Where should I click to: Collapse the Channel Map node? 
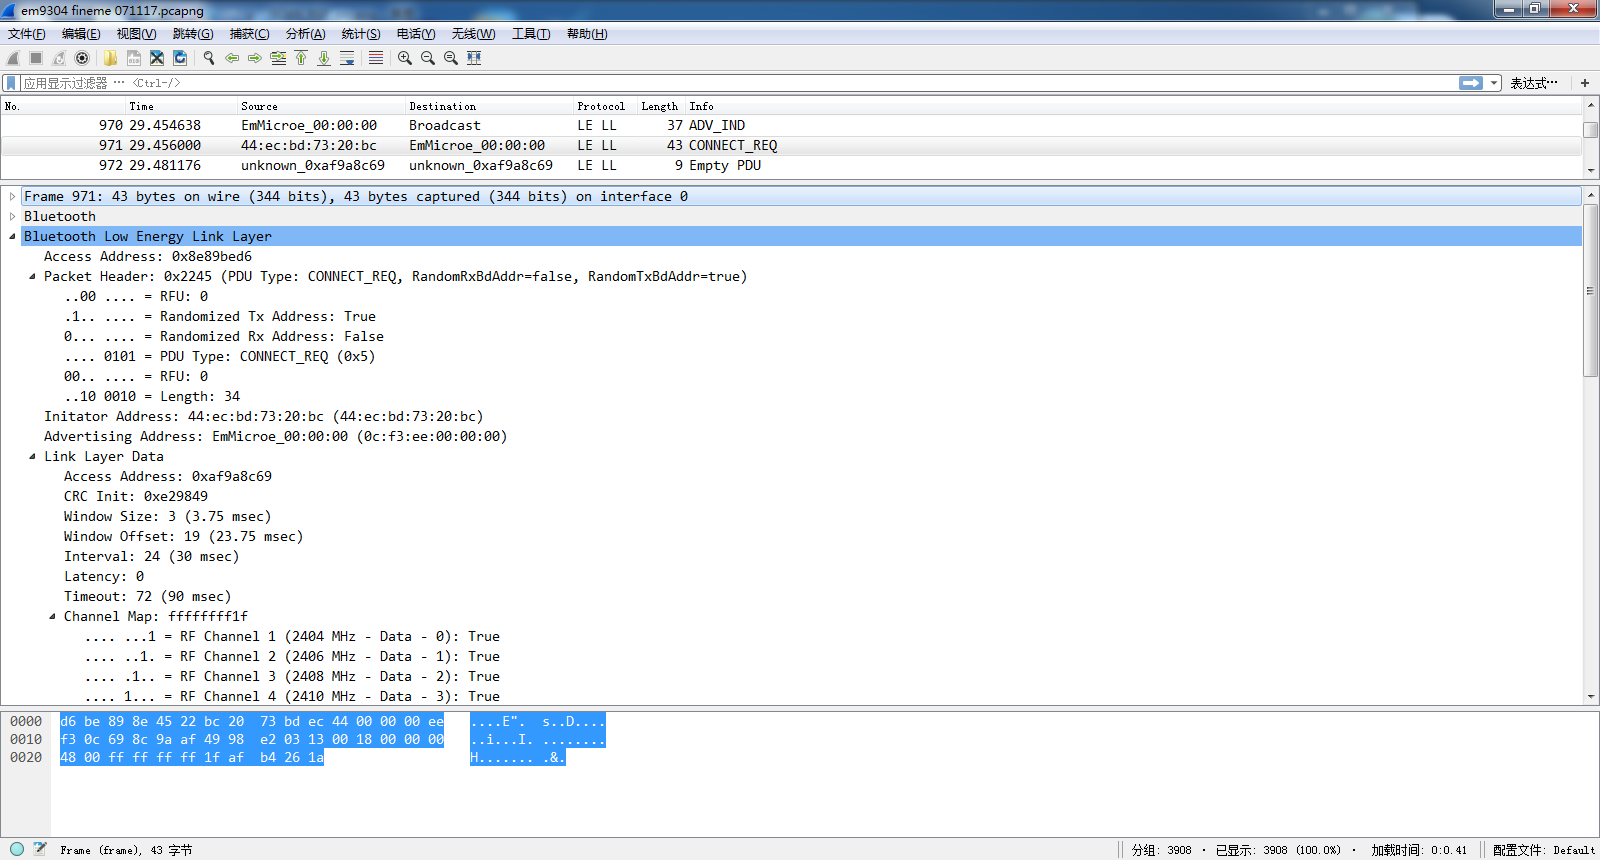pos(52,616)
